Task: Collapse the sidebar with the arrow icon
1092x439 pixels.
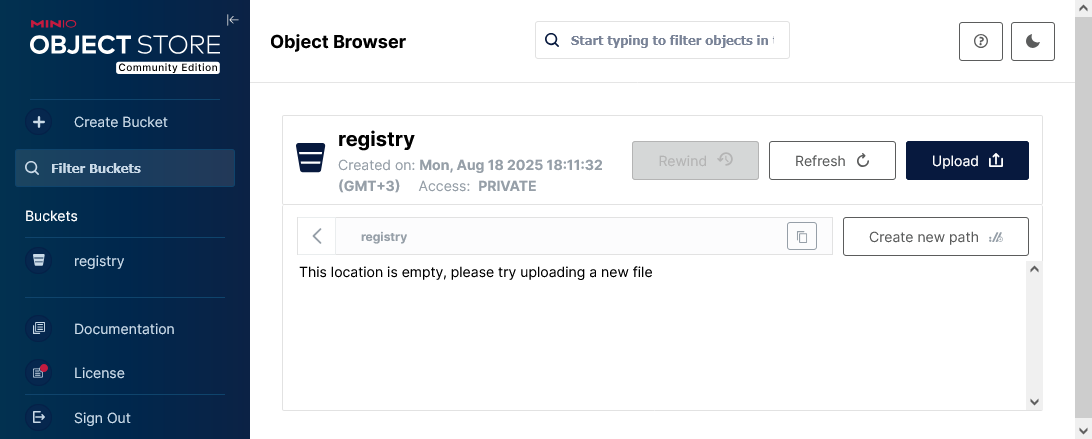Action: tap(233, 19)
